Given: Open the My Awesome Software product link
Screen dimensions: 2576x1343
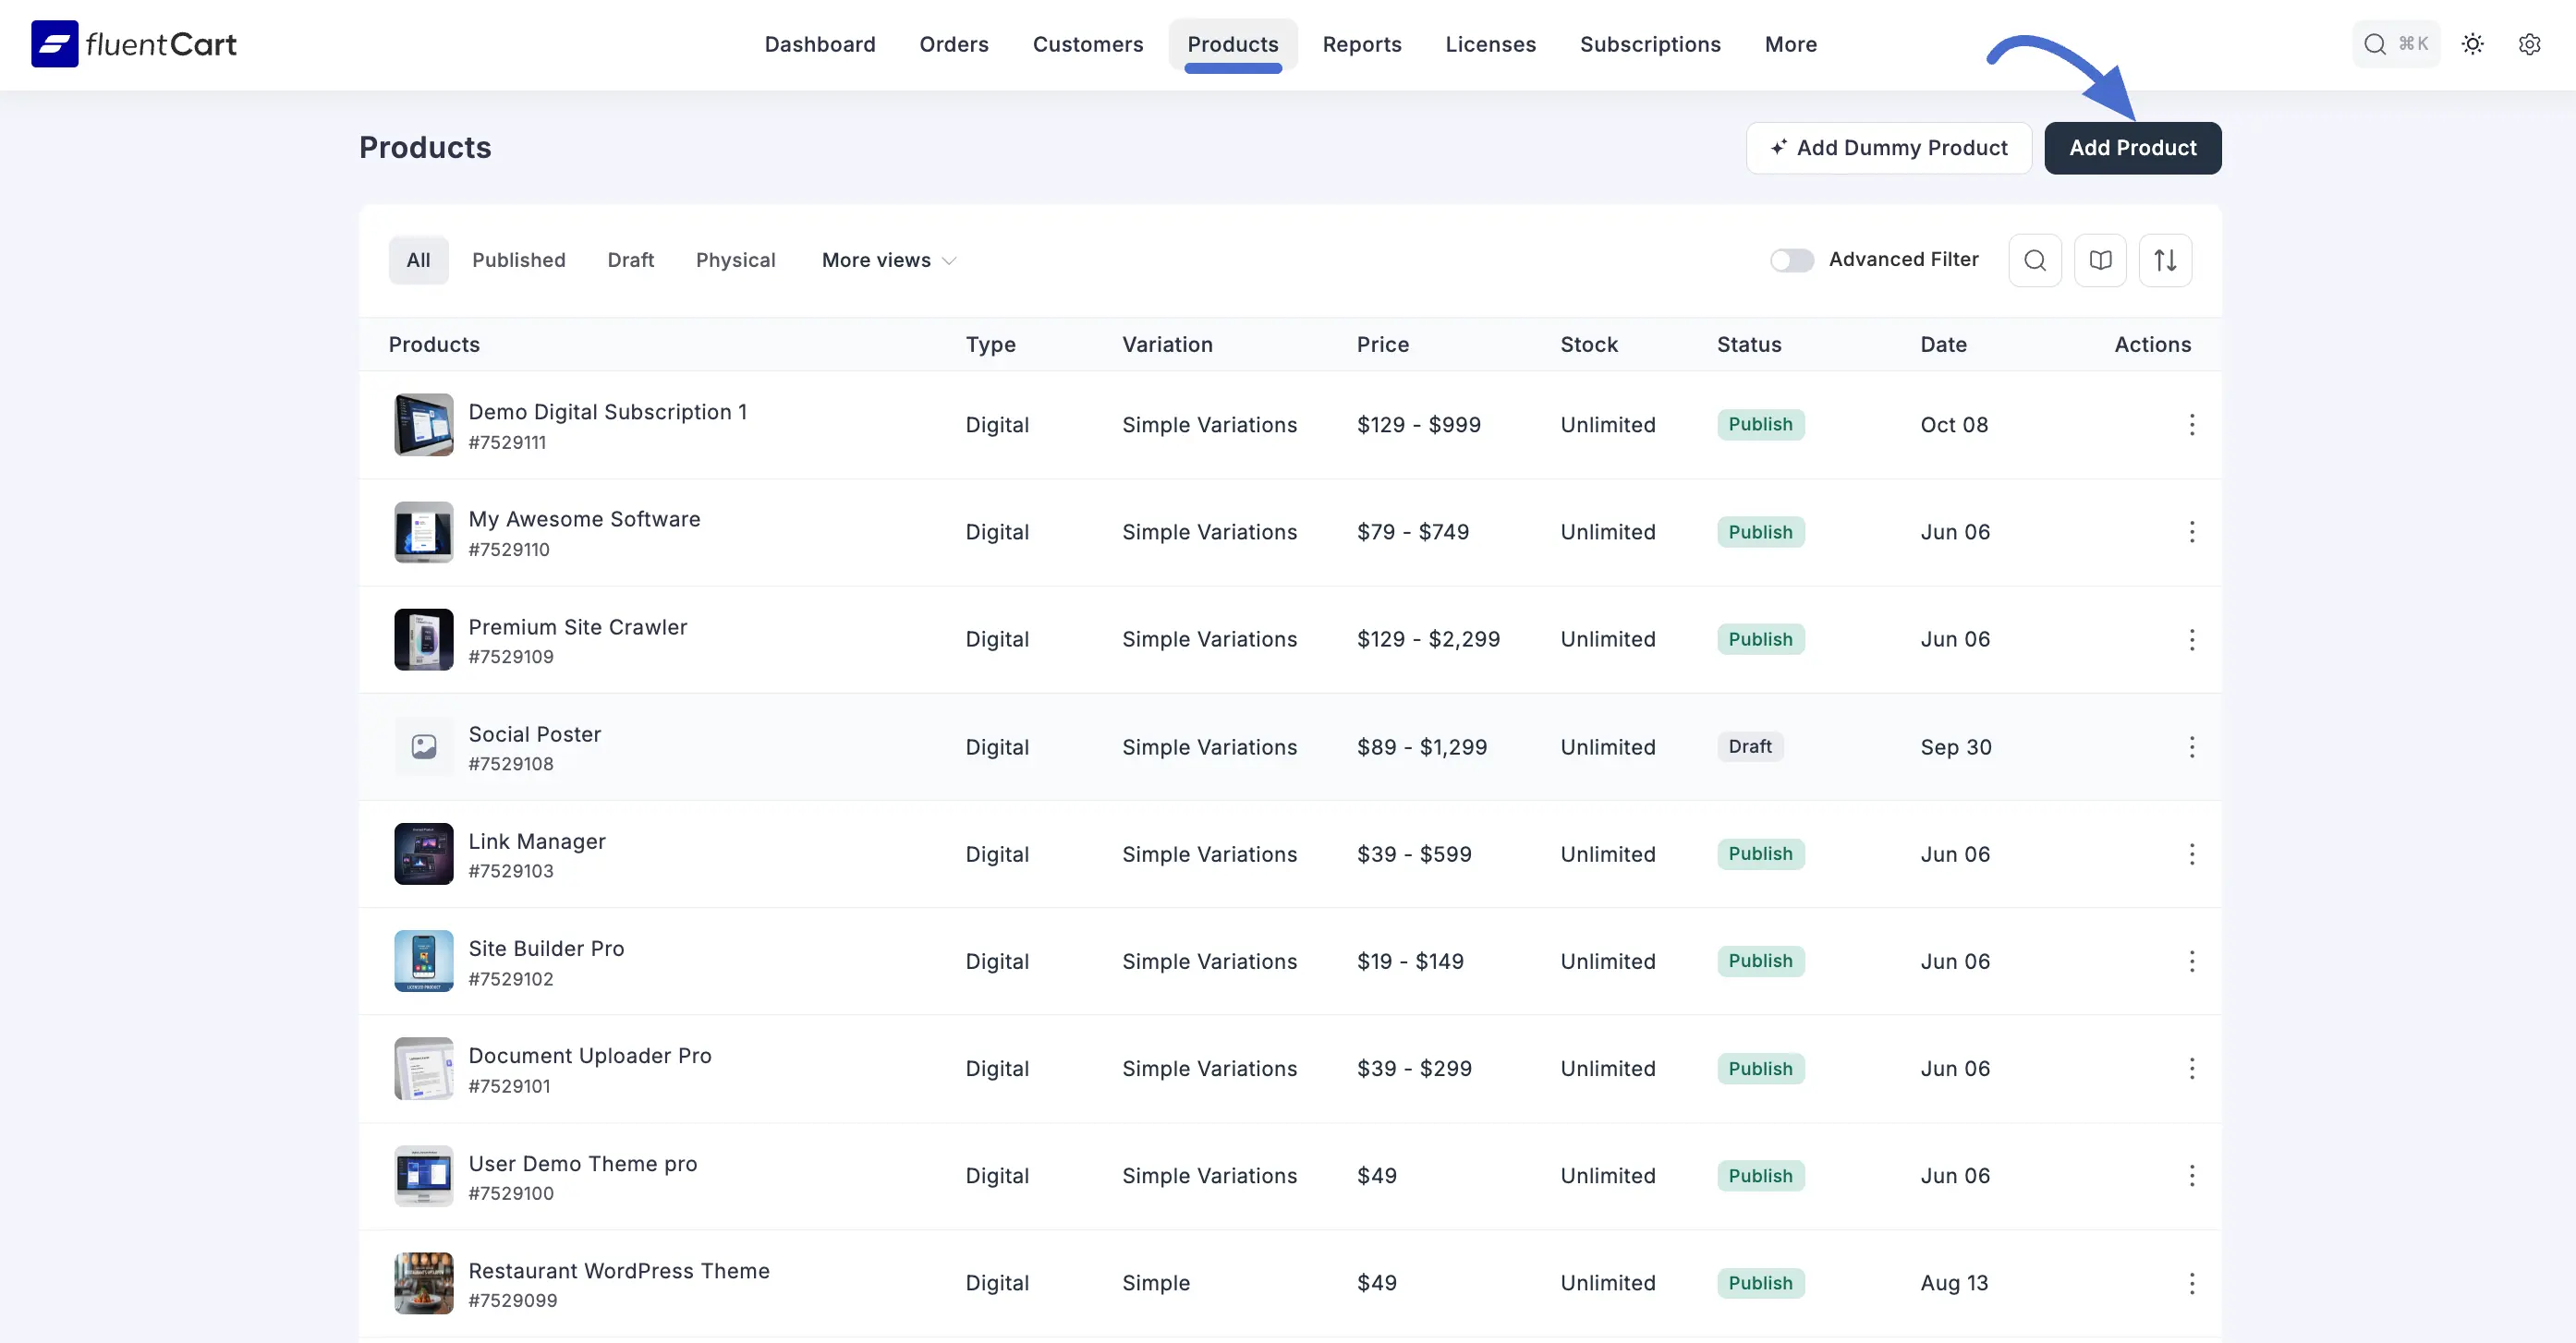Looking at the screenshot, I should tap(584, 519).
